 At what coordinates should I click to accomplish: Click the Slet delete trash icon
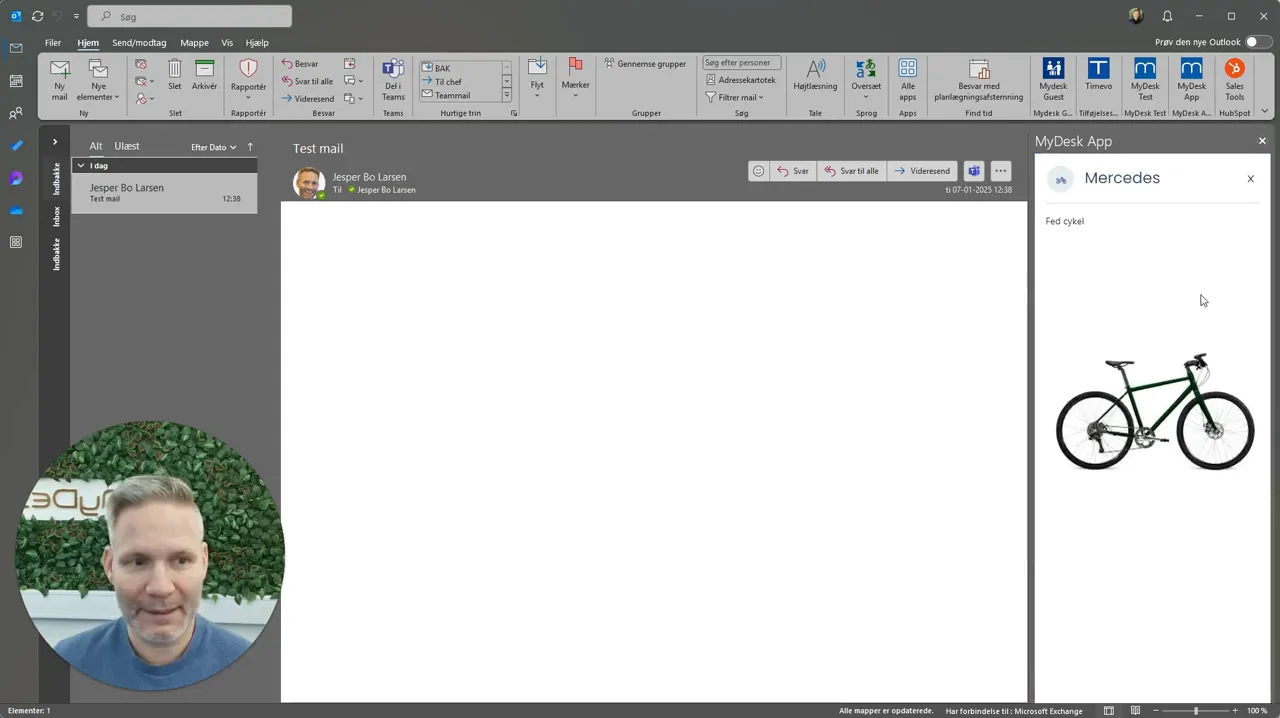click(x=175, y=76)
